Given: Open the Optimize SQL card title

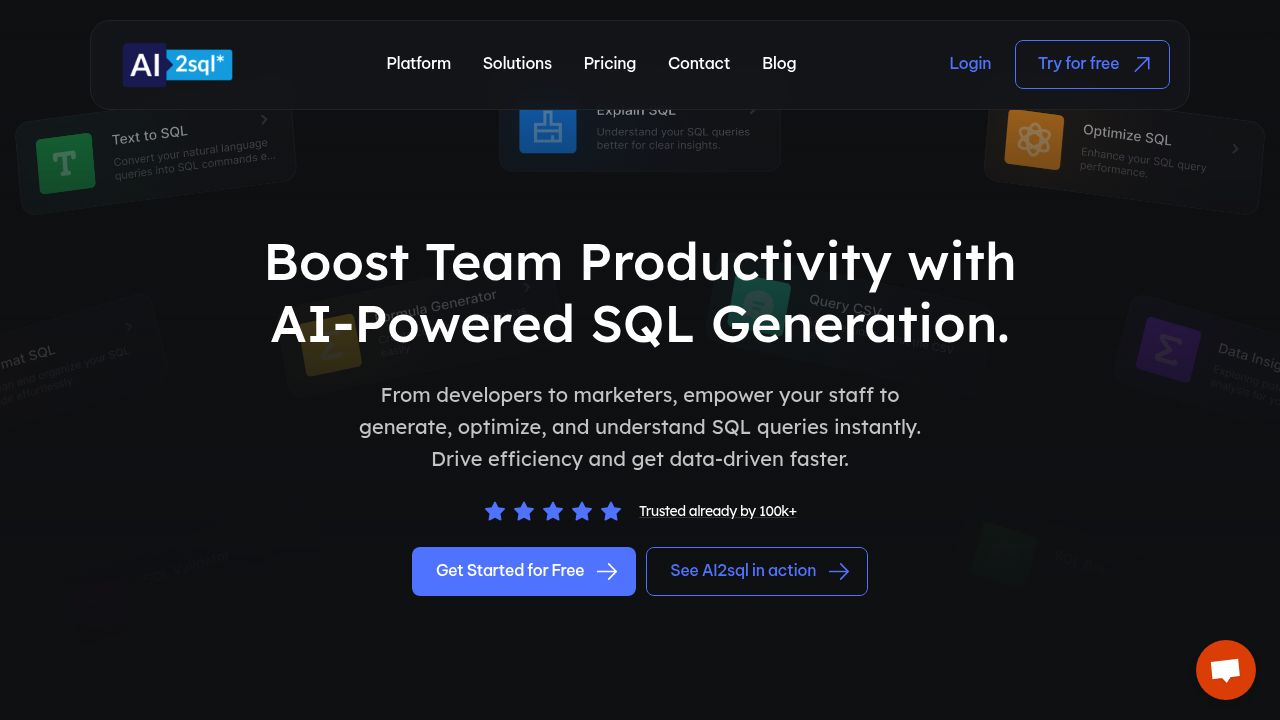Looking at the screenshot, I should click(1127, 134).
